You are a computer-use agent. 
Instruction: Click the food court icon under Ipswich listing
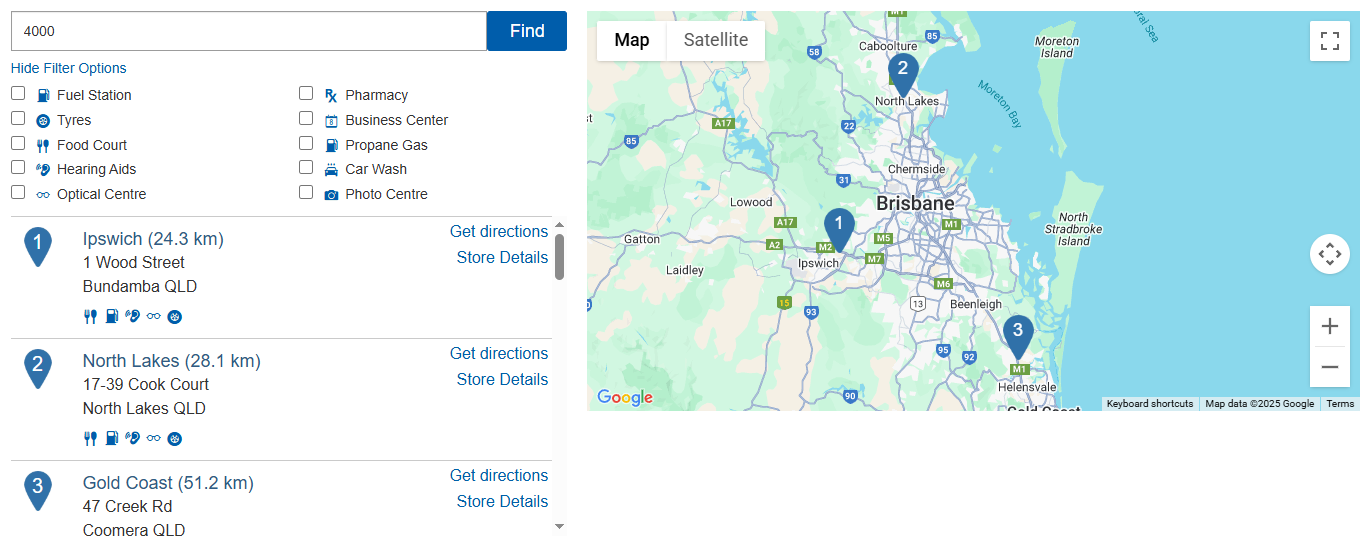coord(90,316)
